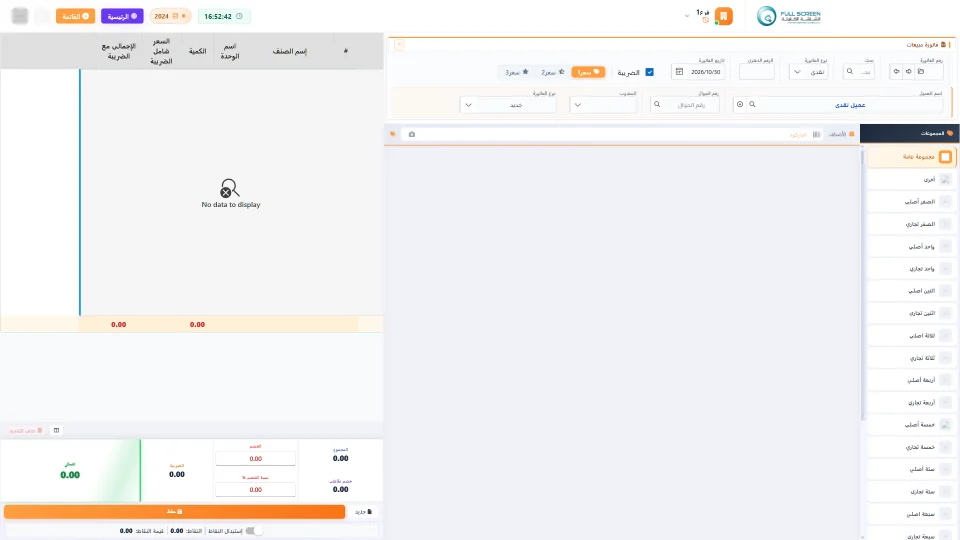The height and width of the screenshot is (540, 960).
Task: Click the 16:52:42 clock display
Action: [223, 16]
